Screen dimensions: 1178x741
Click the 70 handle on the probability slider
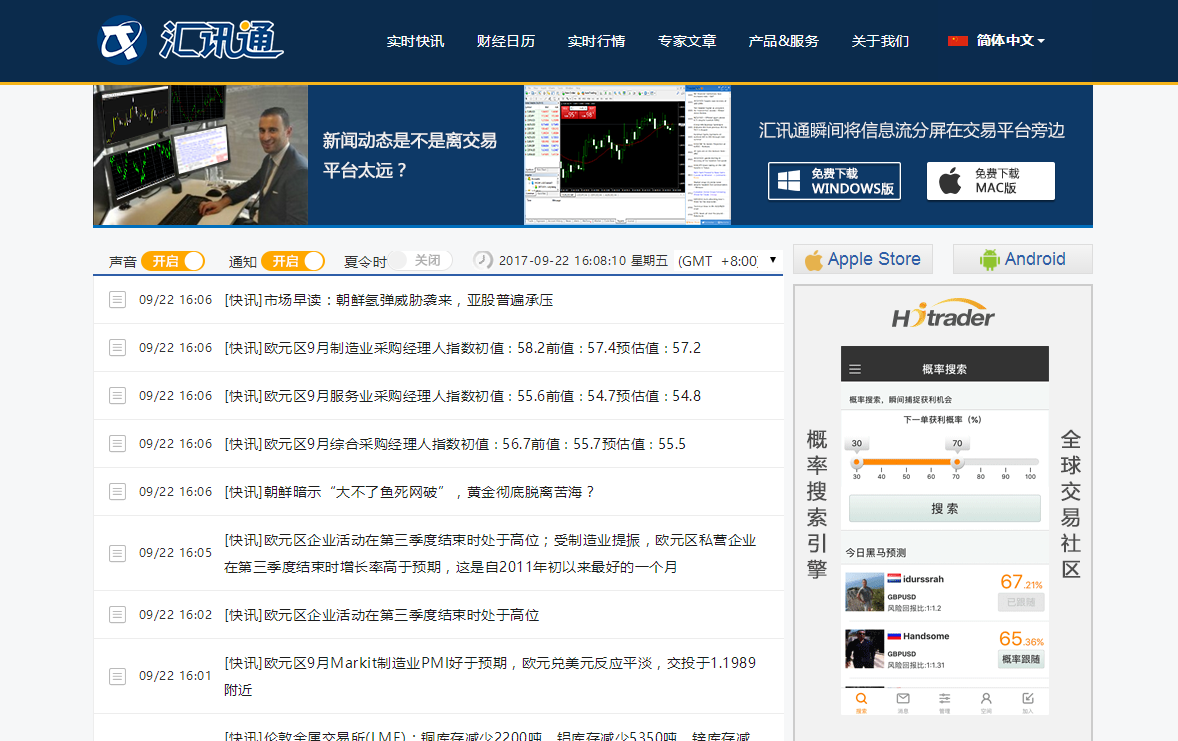pos(957,462)
